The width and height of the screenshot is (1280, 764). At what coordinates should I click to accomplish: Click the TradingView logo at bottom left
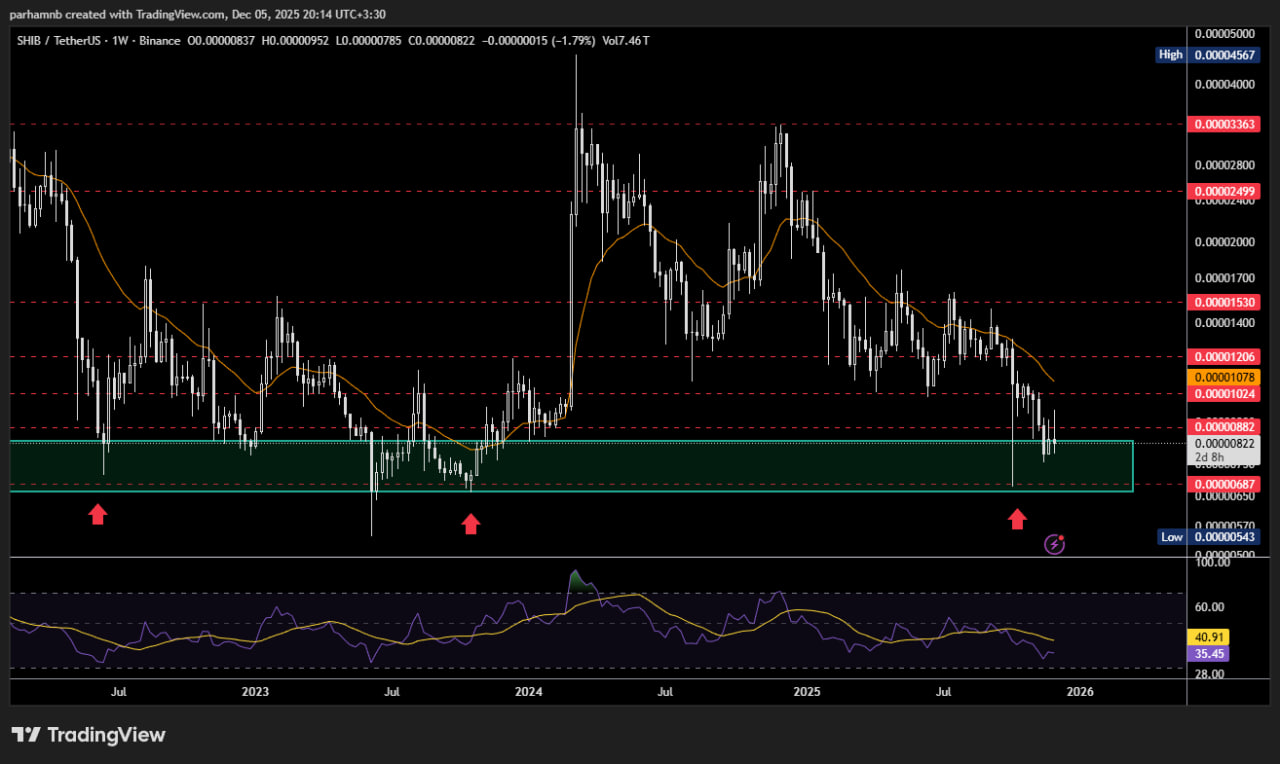click(x=88, y=735)
